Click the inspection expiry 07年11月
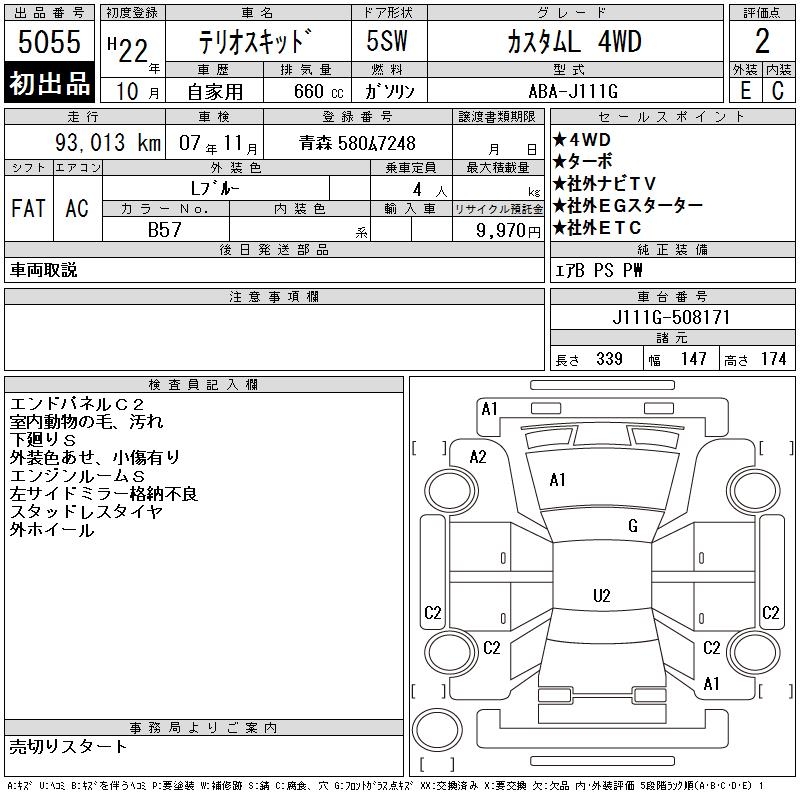Screen dimensions: 800x800 (x=218, y=143)
